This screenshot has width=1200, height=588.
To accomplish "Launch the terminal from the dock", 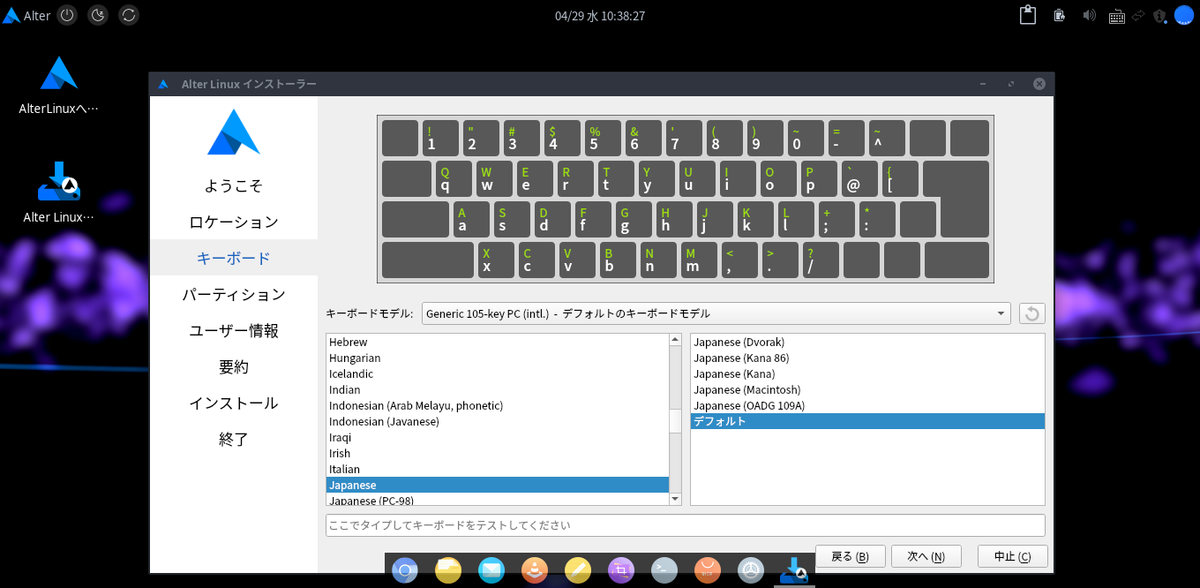I will pyautogui.click(x=664, y=571).
